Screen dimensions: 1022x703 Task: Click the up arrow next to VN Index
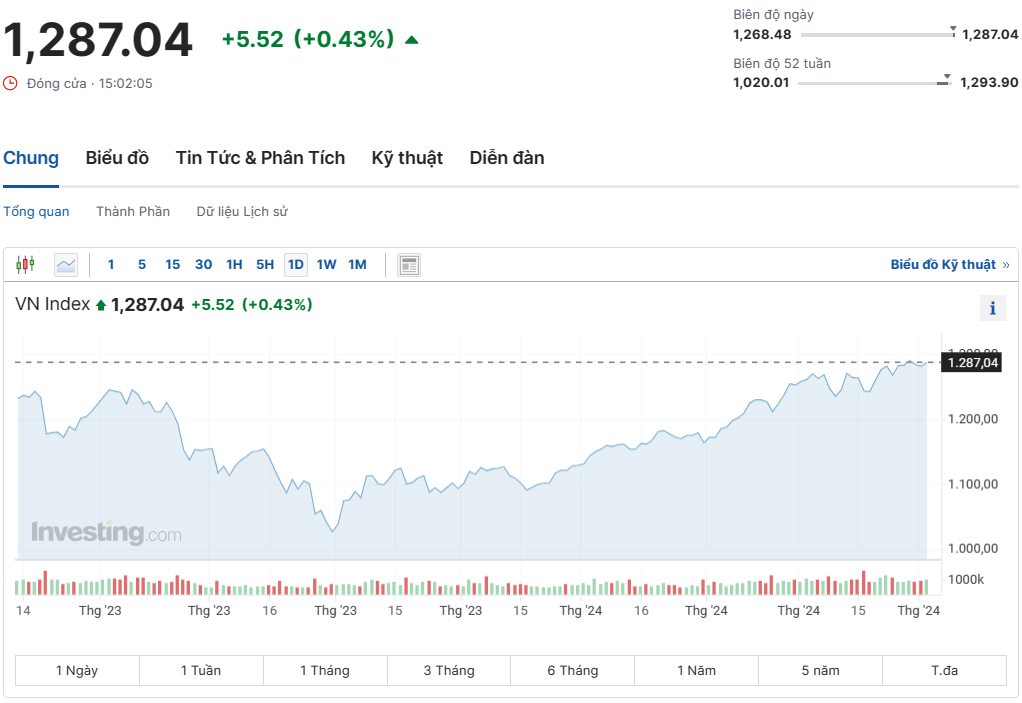[x=101, y=305]
